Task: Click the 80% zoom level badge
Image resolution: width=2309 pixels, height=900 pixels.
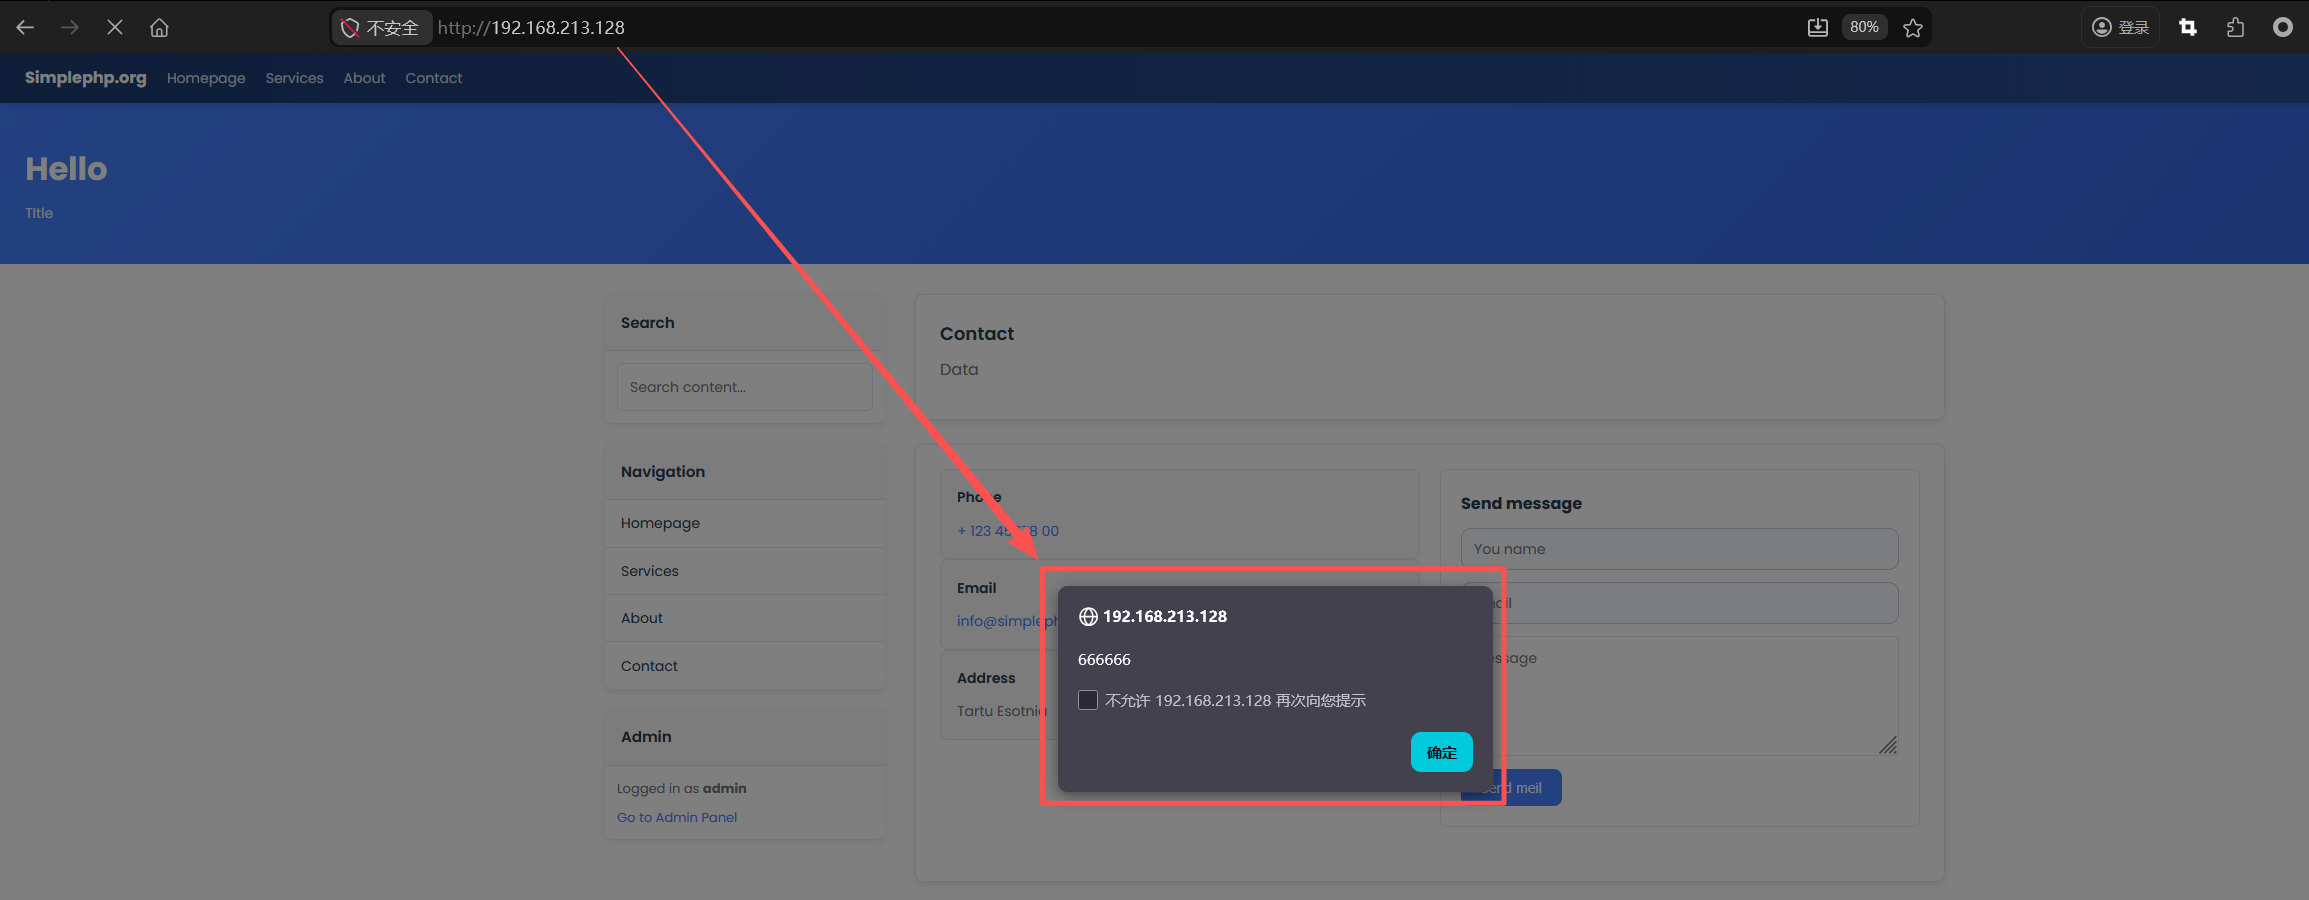Action: click(1864, 28)
